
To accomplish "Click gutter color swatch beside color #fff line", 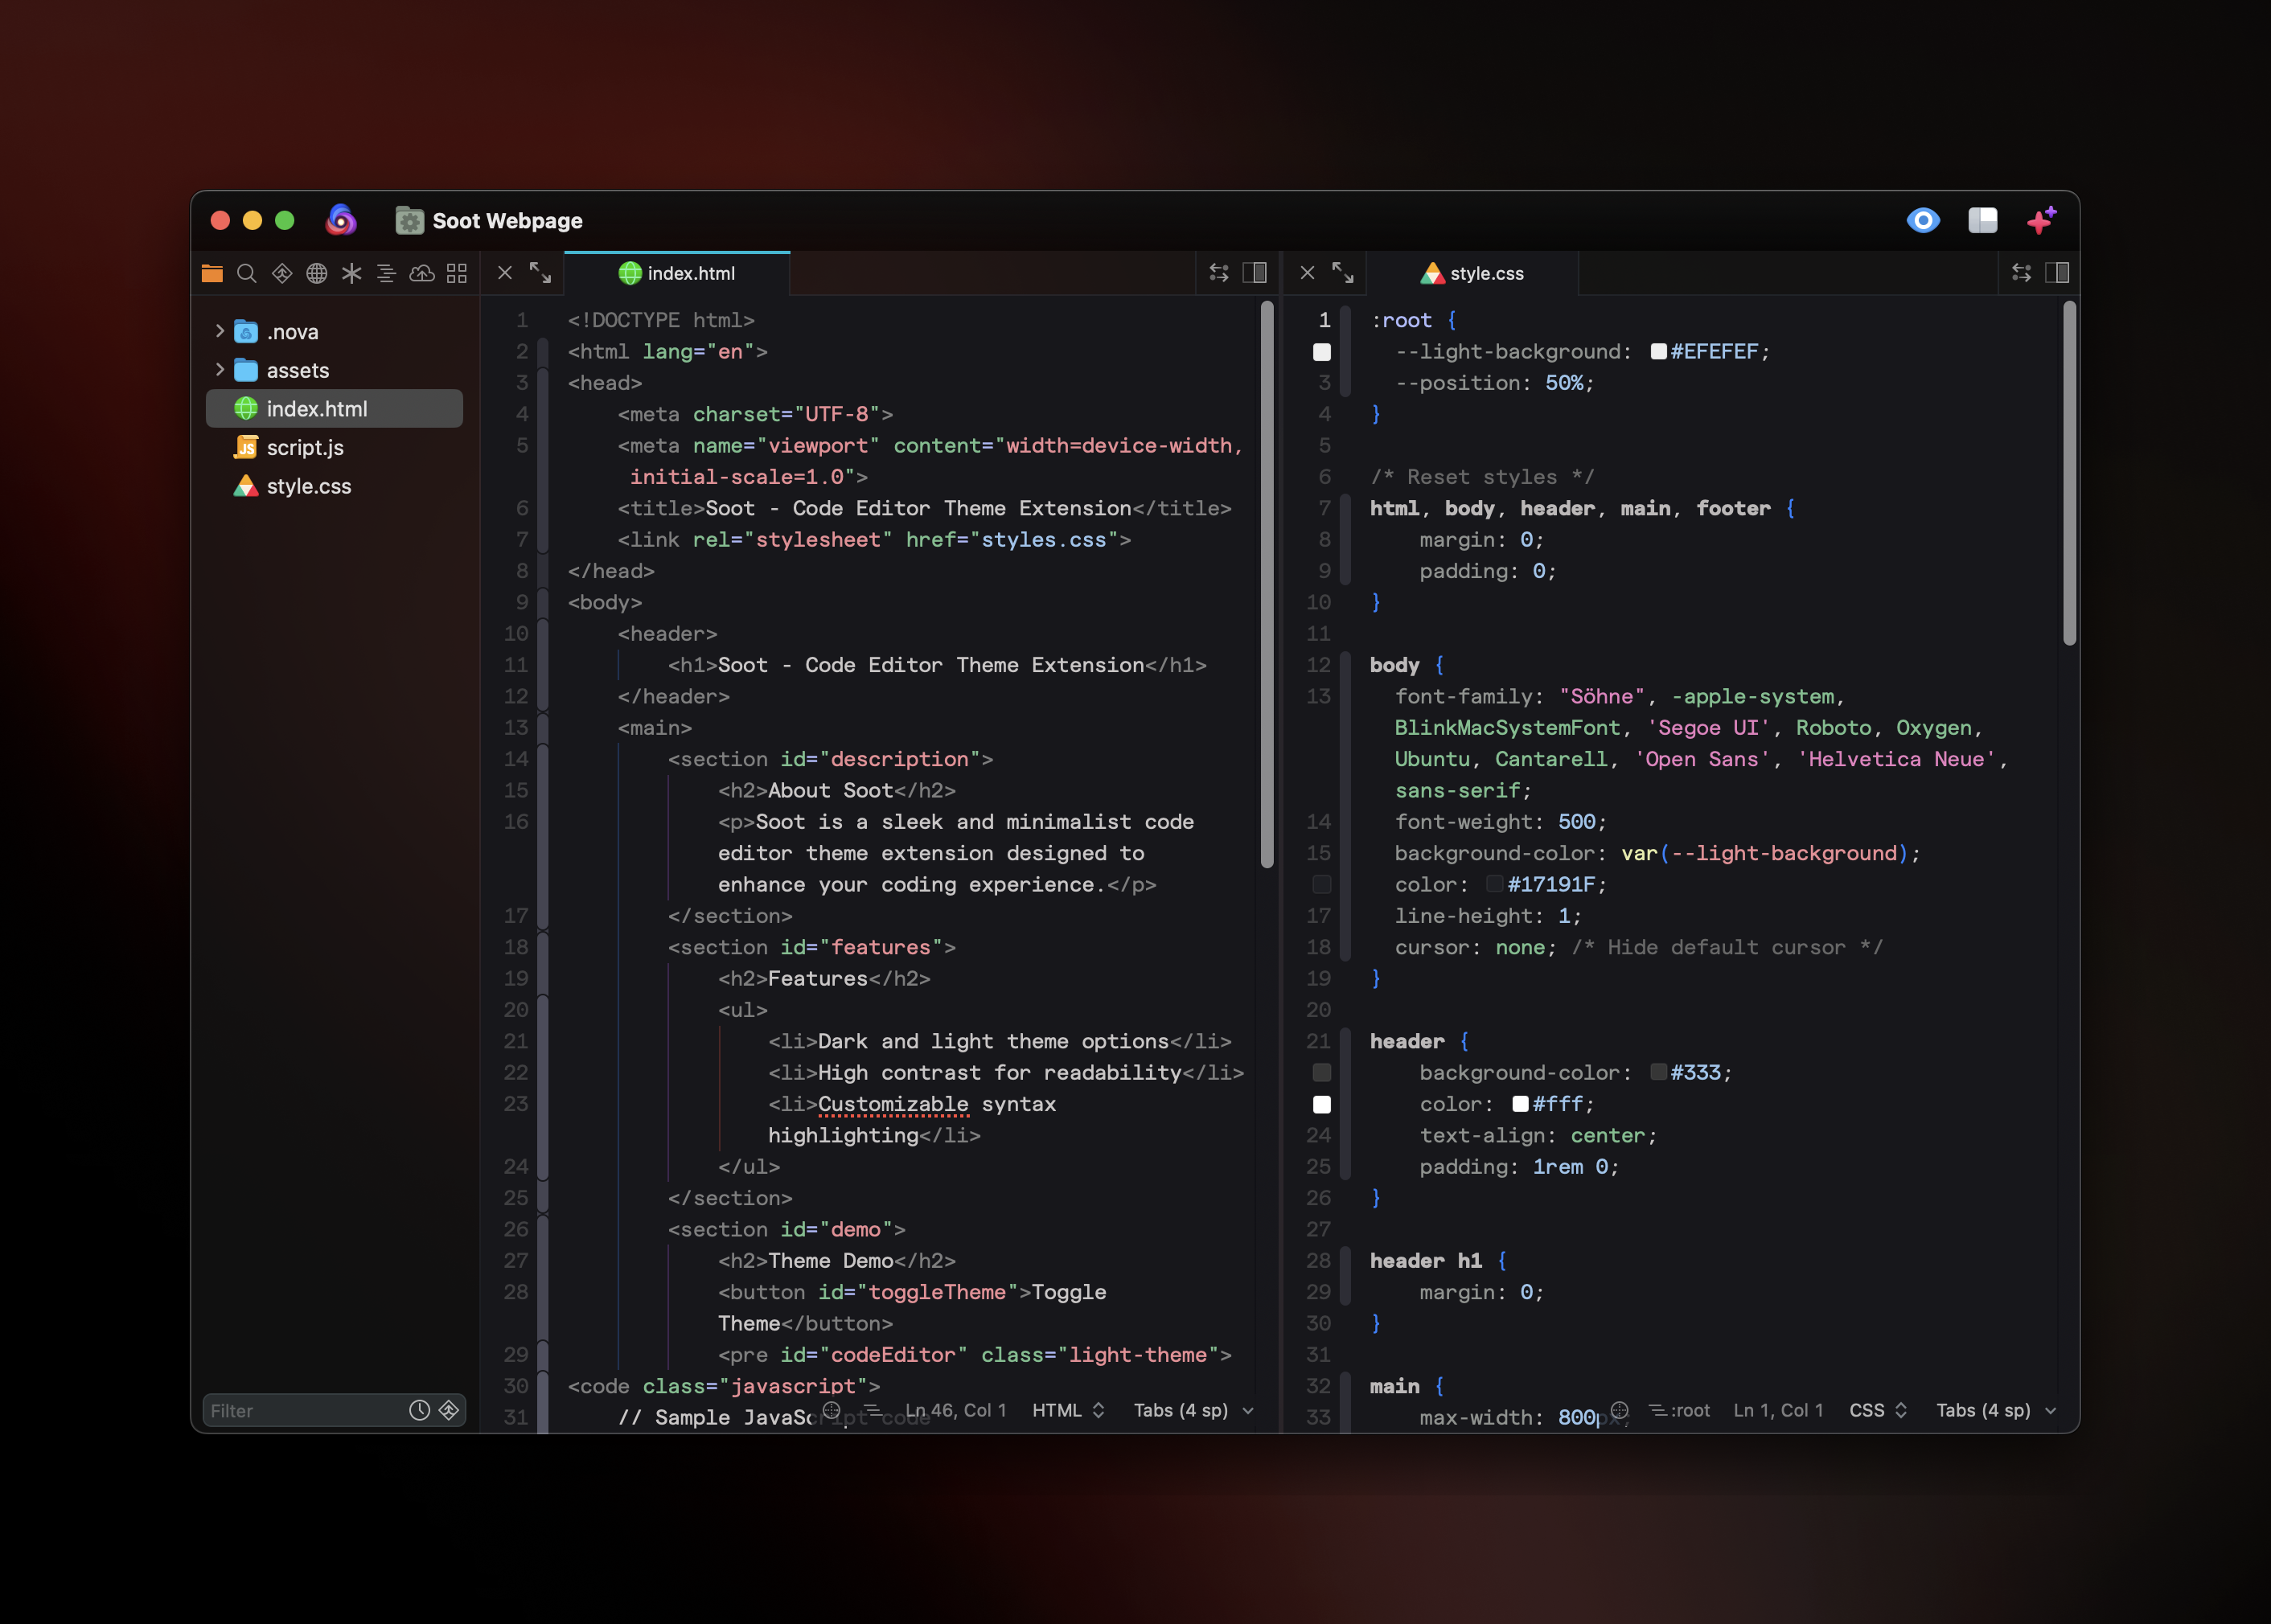I will (1321, 1104).
